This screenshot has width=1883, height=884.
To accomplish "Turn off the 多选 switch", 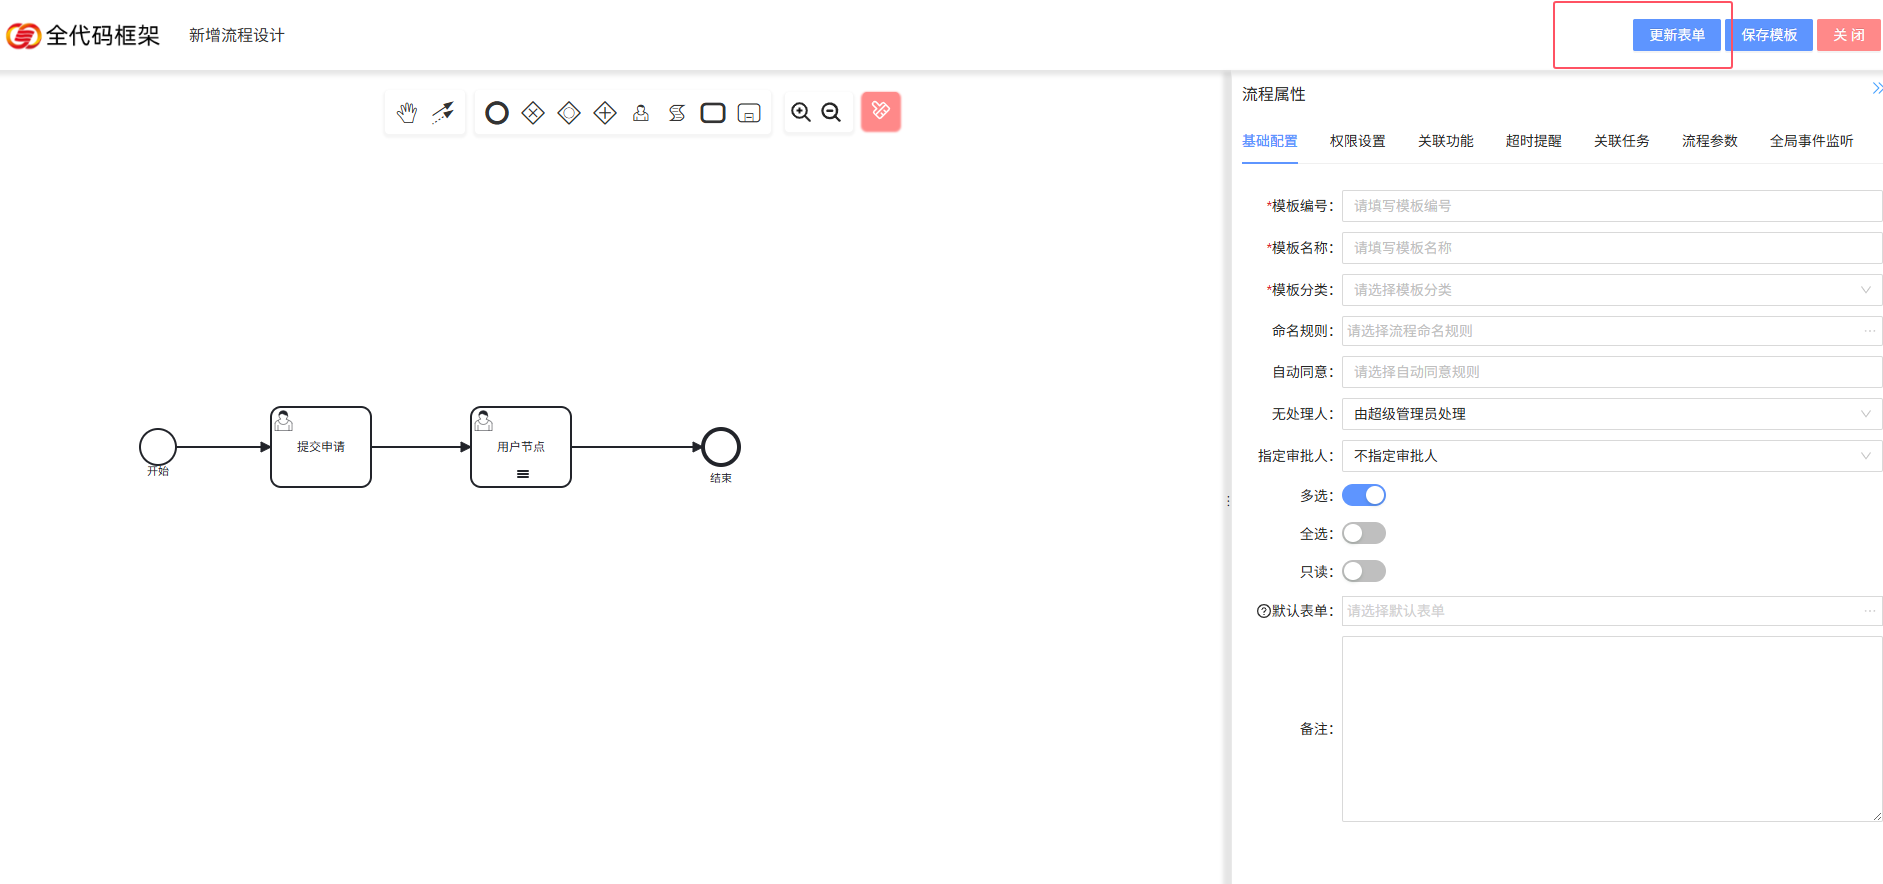I will 1363,495.
